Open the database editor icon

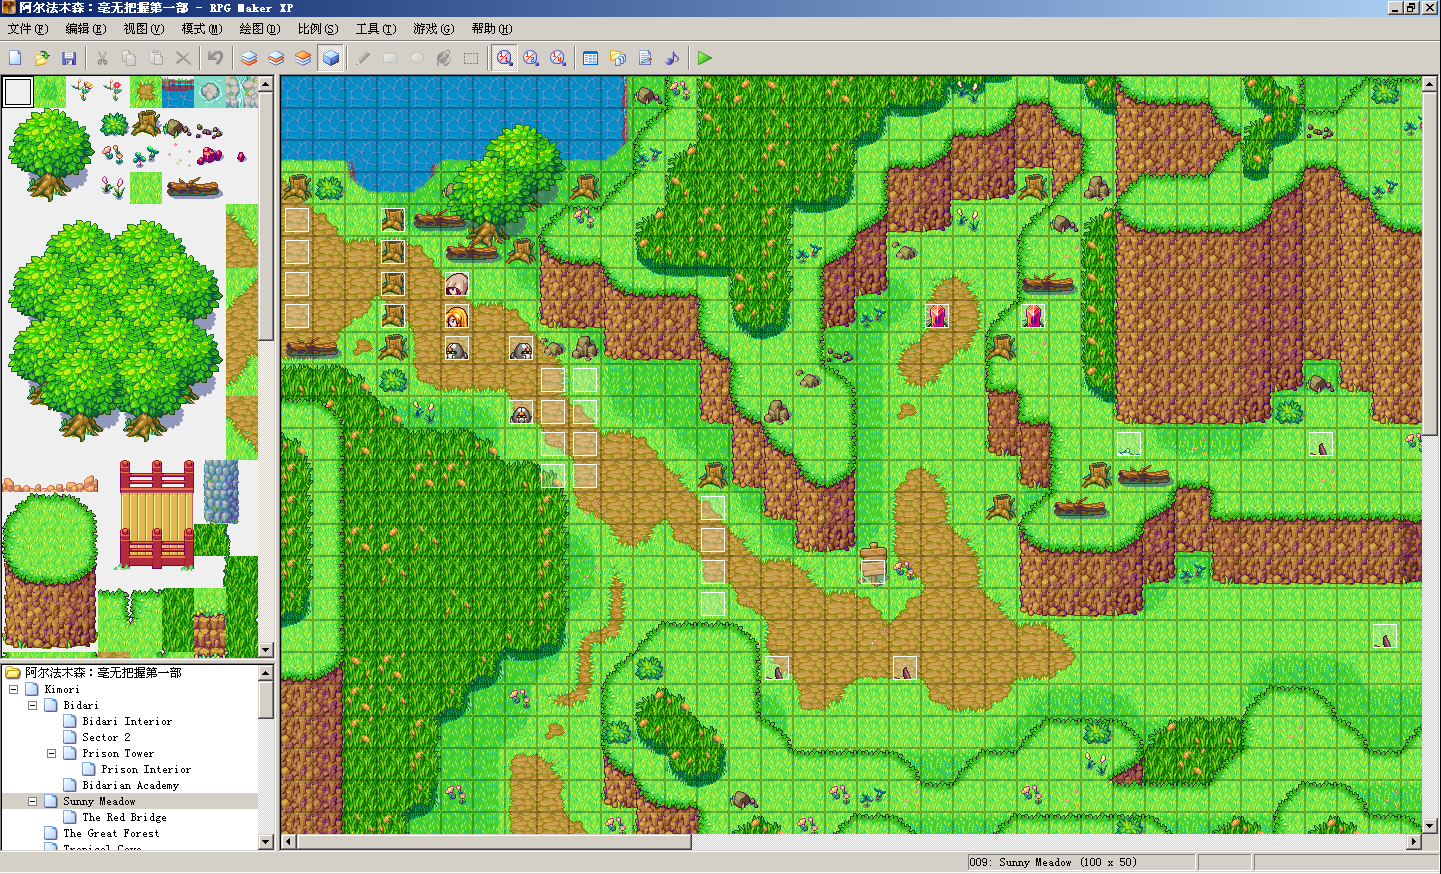pos(591,58)
